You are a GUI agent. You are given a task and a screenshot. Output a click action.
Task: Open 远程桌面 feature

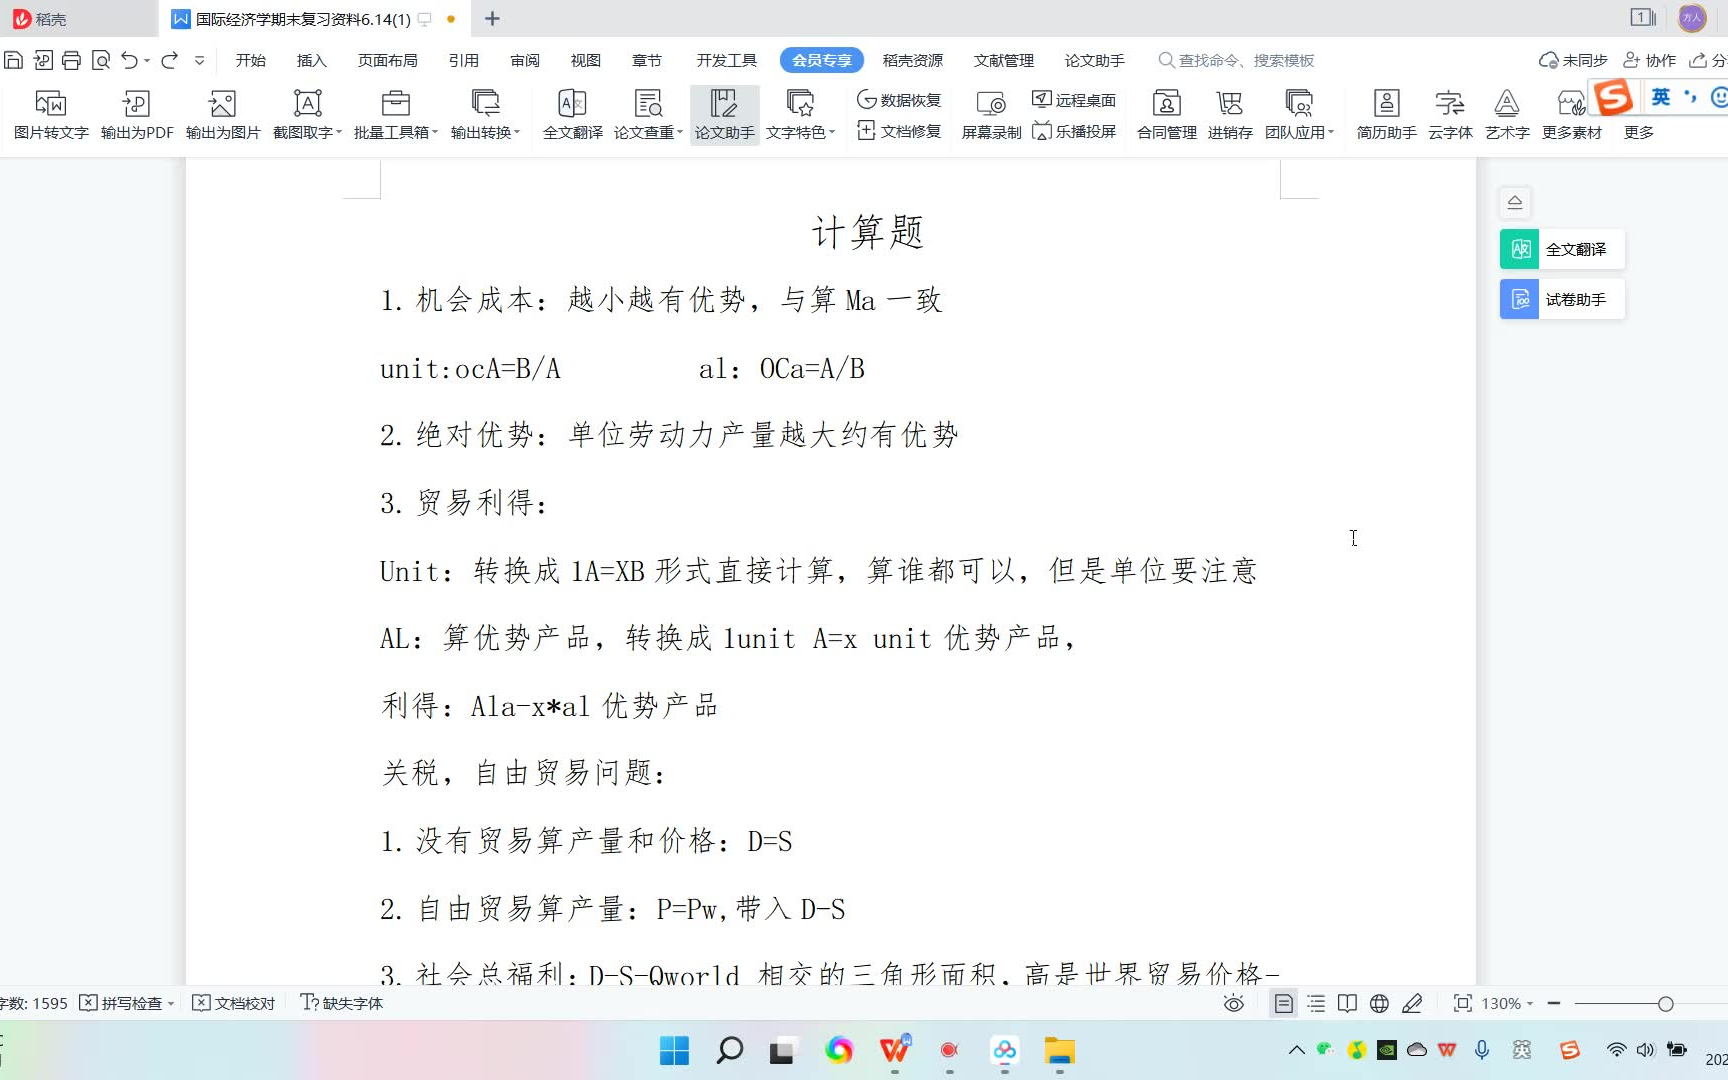point(1074,100)
